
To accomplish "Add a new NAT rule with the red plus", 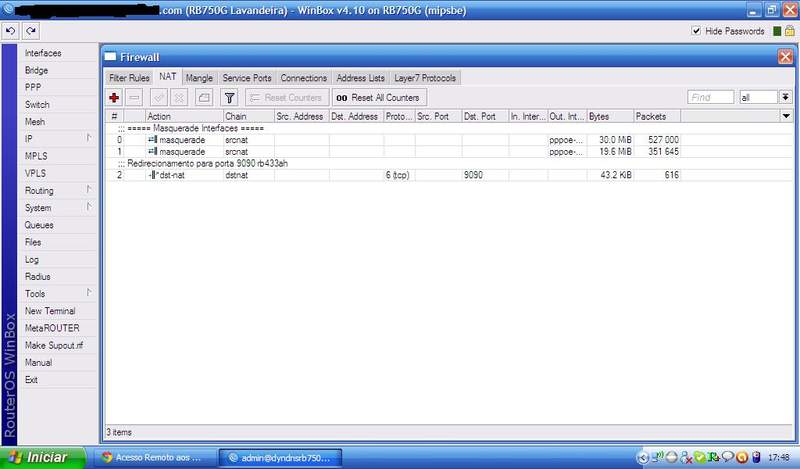I will (x=114, y=97).
